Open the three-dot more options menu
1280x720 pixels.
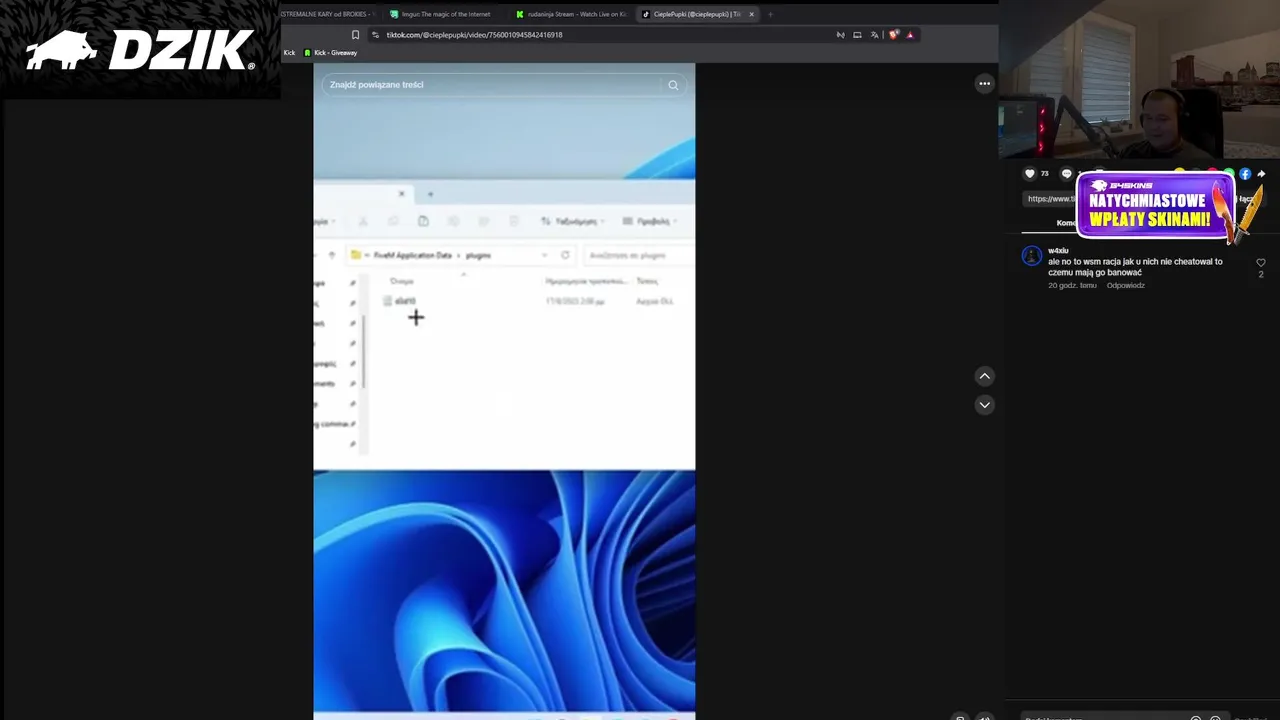(984, 84)
